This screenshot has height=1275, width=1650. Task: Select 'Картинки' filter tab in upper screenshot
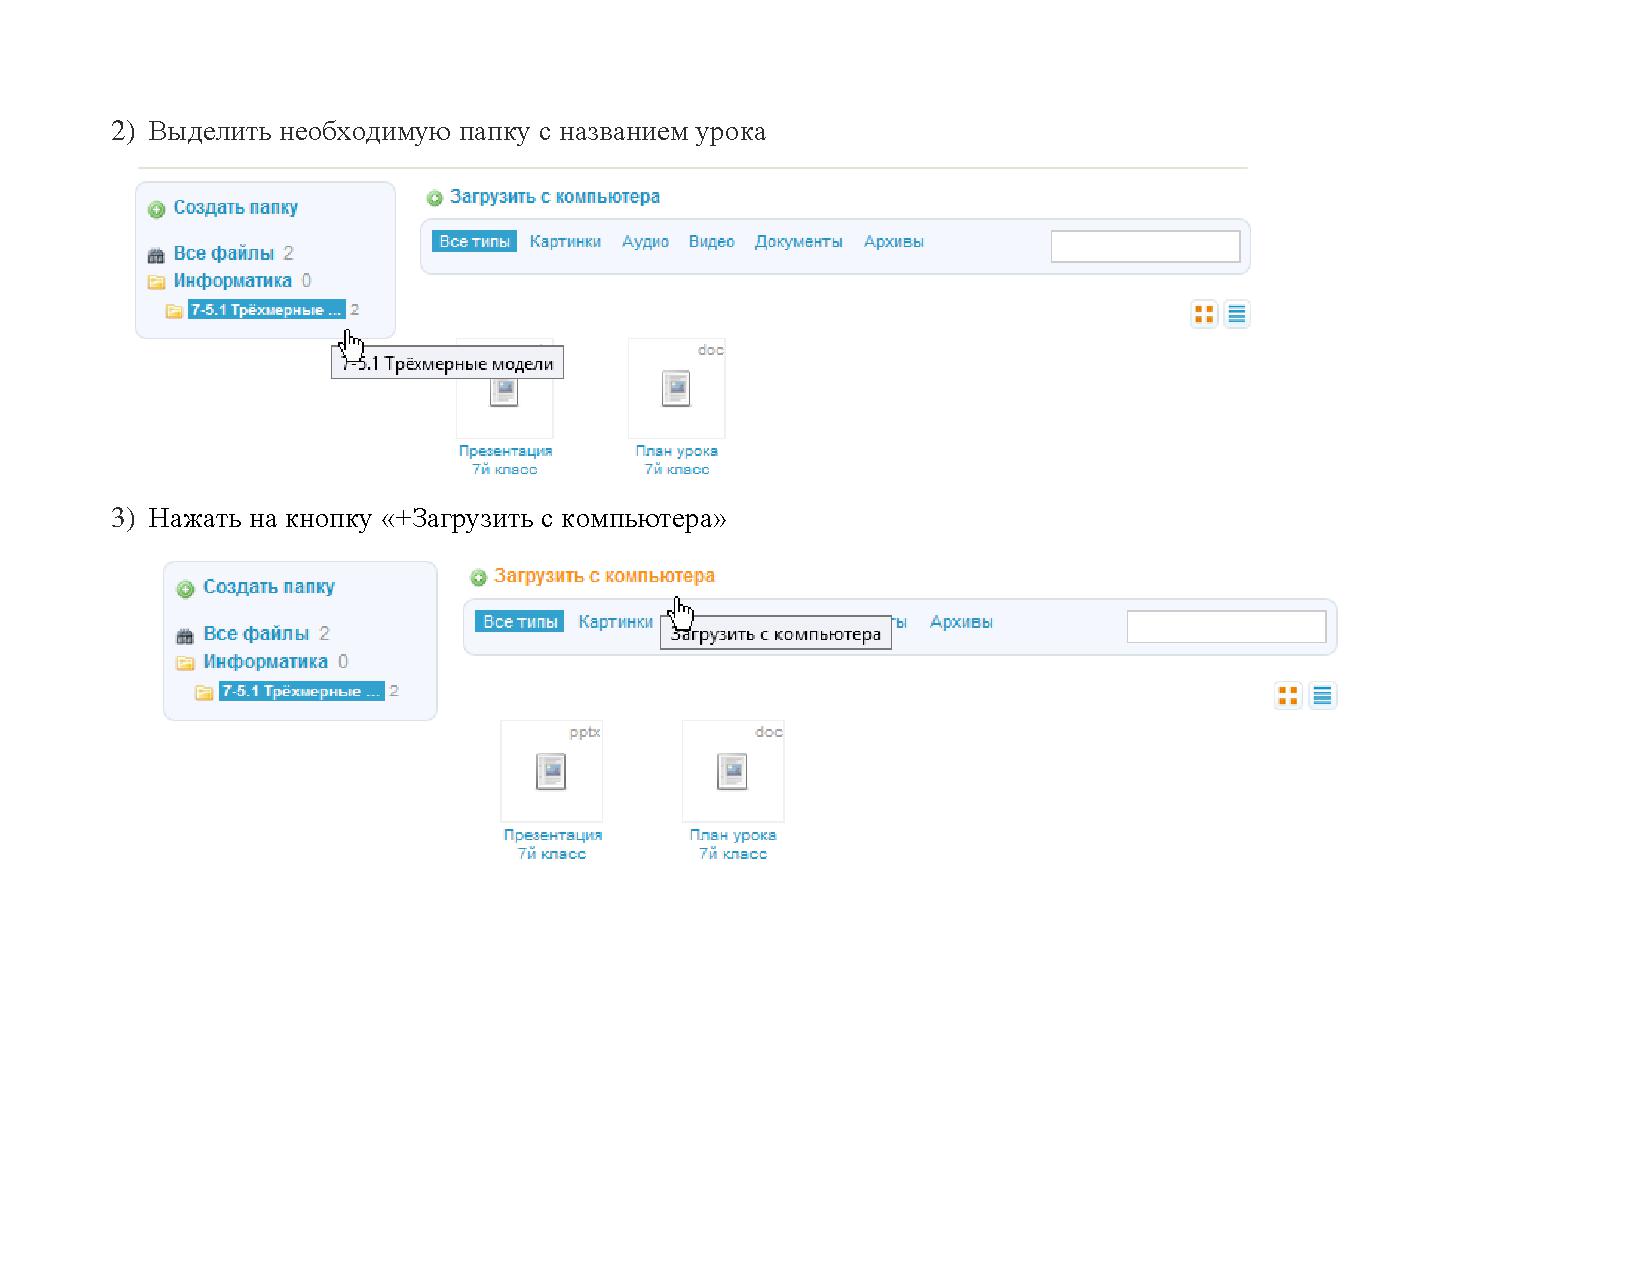point(565,242)
